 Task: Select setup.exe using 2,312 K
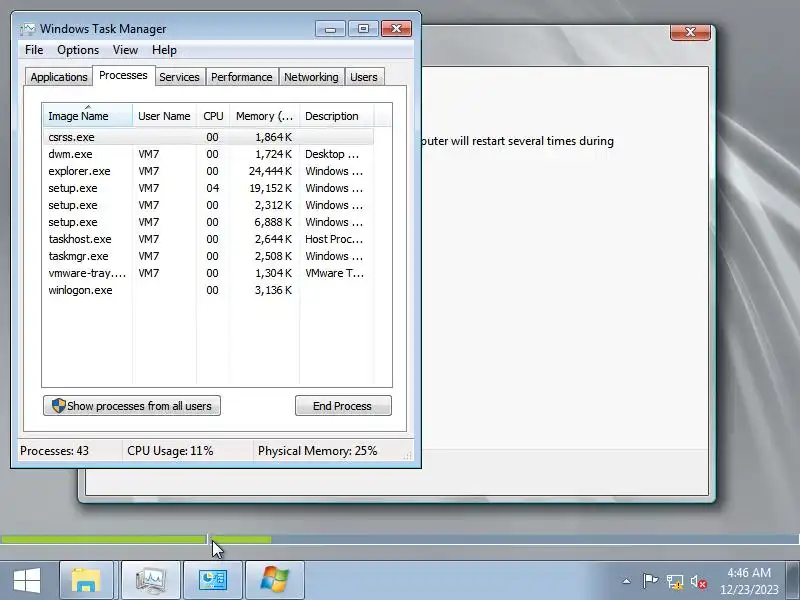[208, 205]
